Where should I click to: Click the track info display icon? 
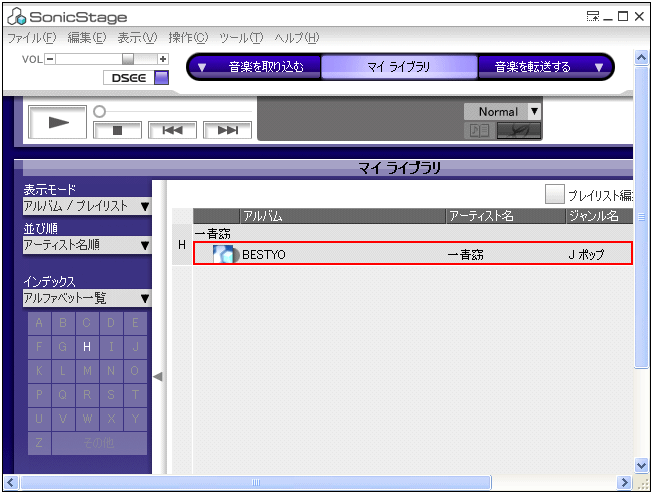pyautogui.click(x=479, y=131)
